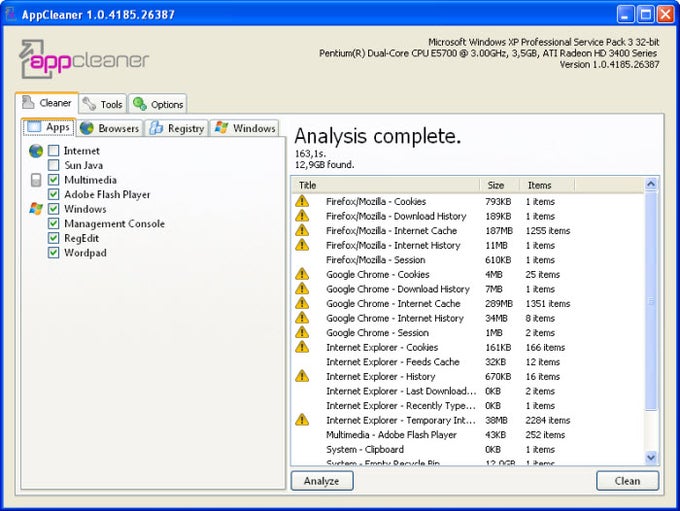This screenshot has width=680, height=511.
Task: Switch to the Windows sub-tab
Action: point(245,128)
